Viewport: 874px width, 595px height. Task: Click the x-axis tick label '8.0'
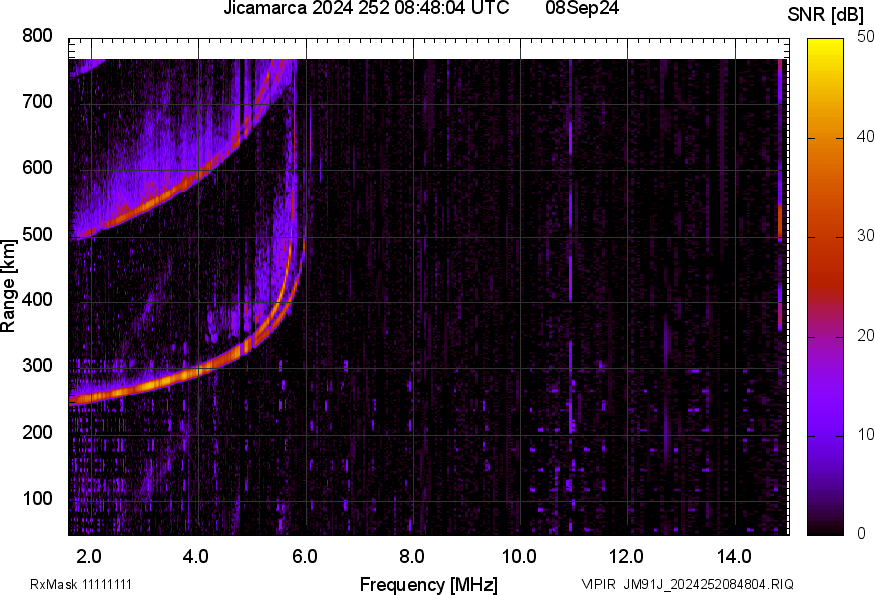coord(411,556)
